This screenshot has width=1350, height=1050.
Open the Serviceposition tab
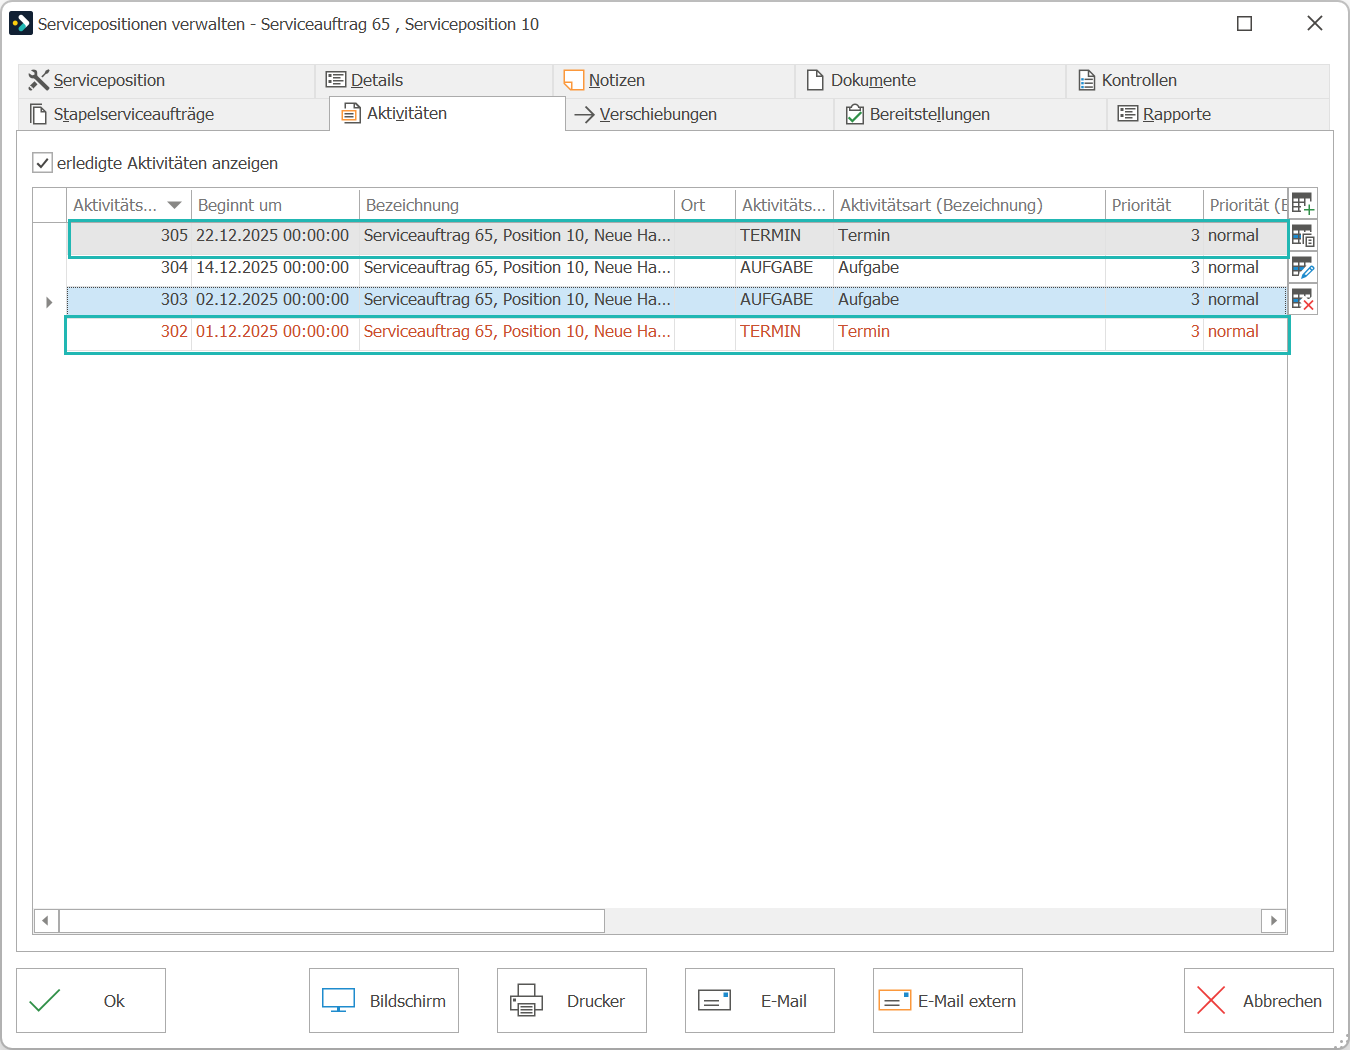tap(166, 81)
